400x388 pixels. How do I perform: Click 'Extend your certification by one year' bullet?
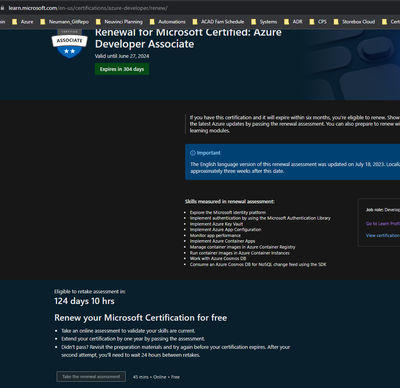pyautogui.click(x=133, y=339)
